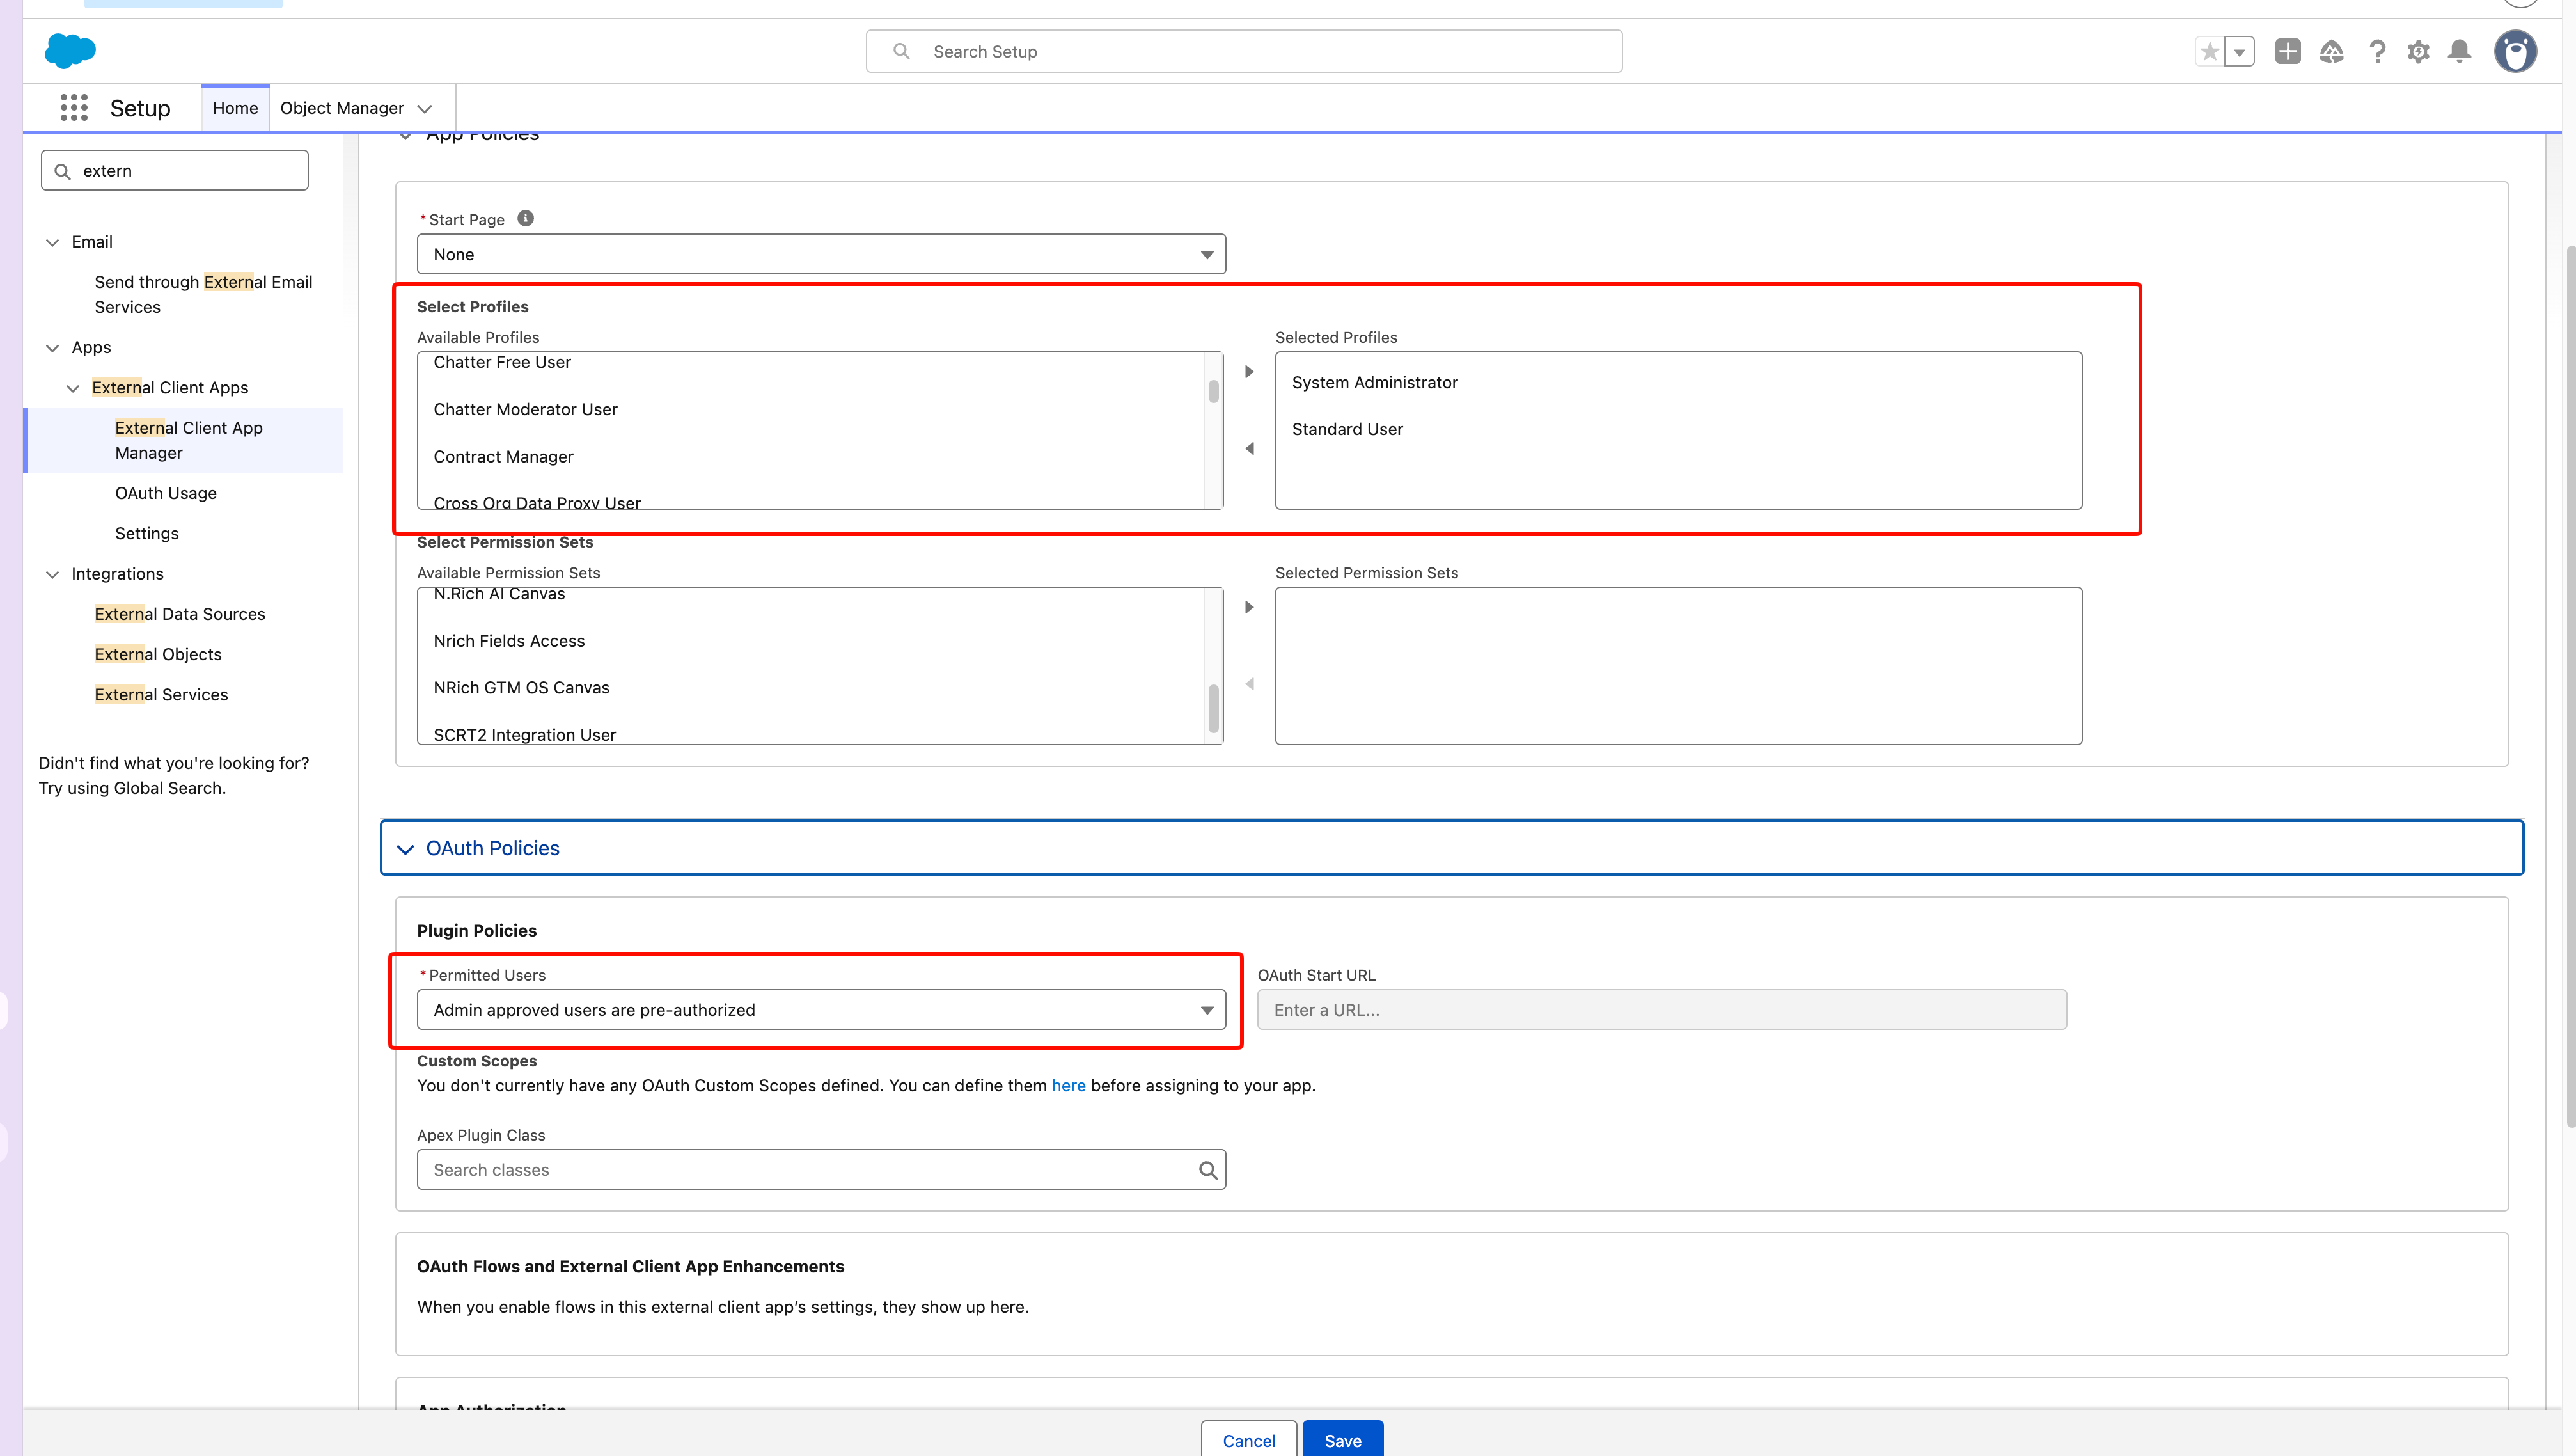Open the Help question mark icon

pyautogui.click(x=2377, y=51)
